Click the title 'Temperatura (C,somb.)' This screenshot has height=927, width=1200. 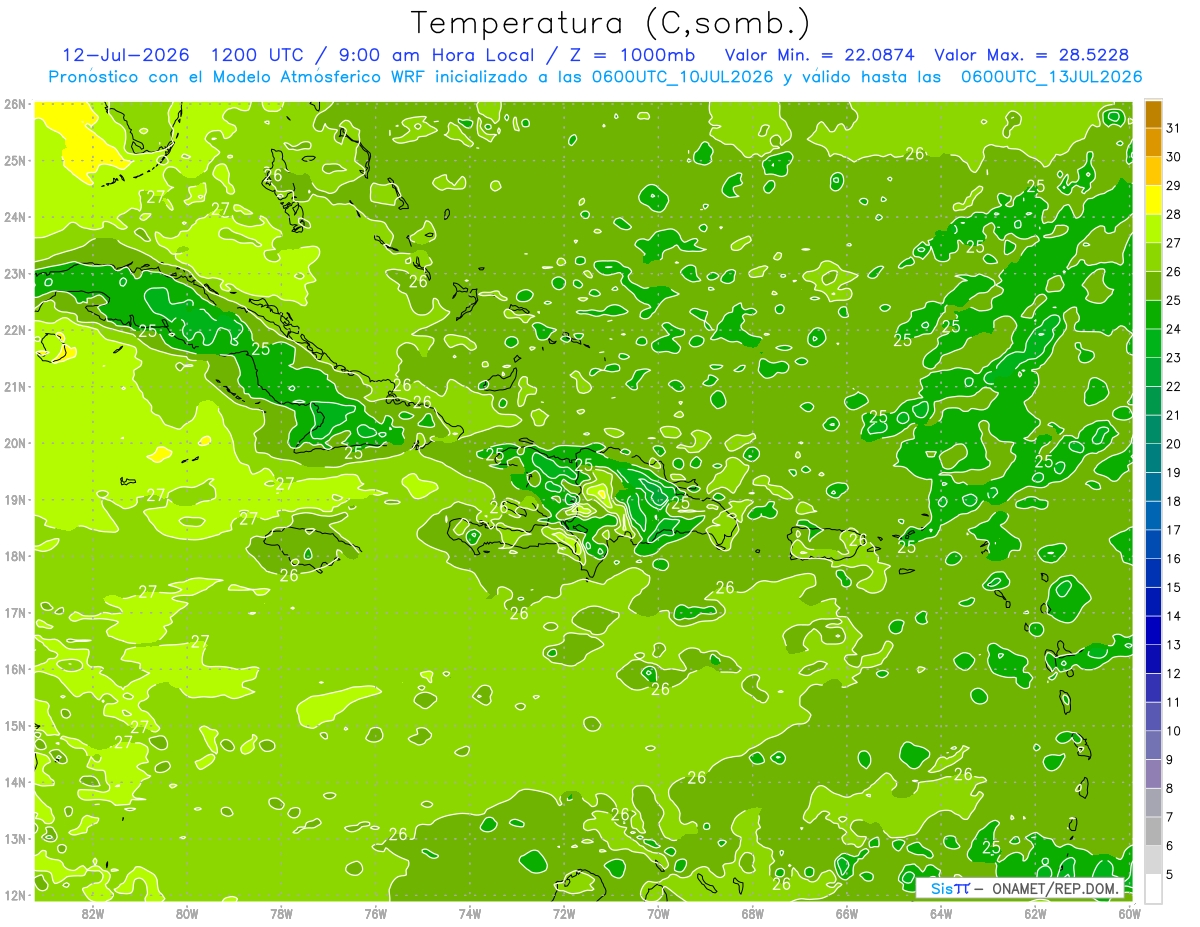click(610, 23)
